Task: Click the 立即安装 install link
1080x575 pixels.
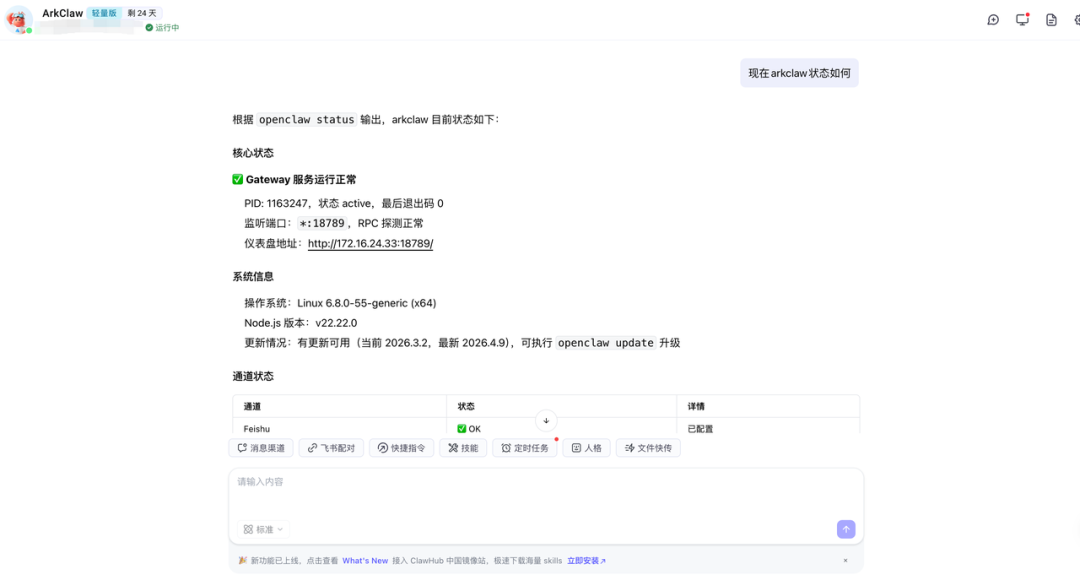Action: [586, 561]
